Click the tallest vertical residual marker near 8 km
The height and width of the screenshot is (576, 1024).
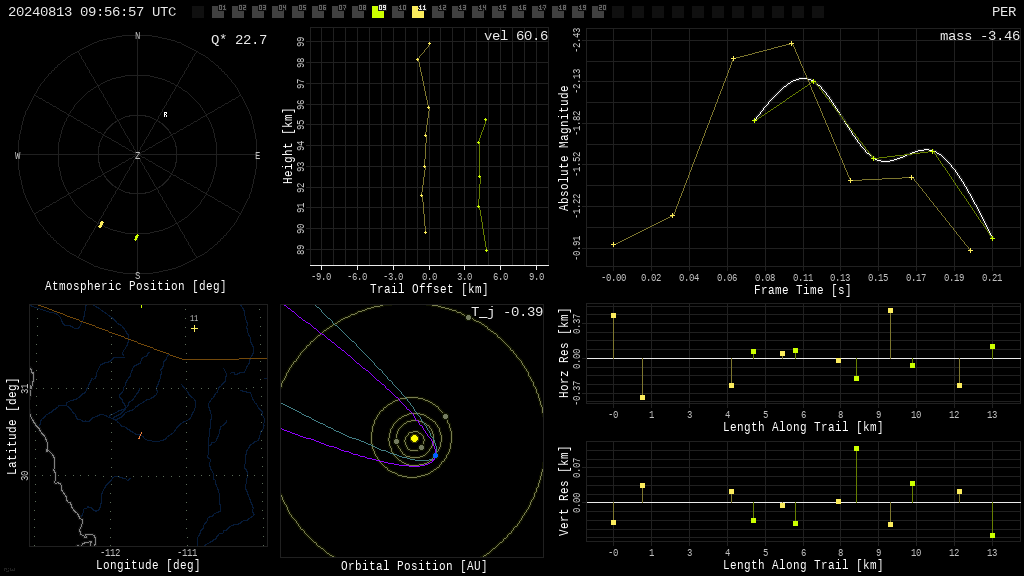click(856, 449)
